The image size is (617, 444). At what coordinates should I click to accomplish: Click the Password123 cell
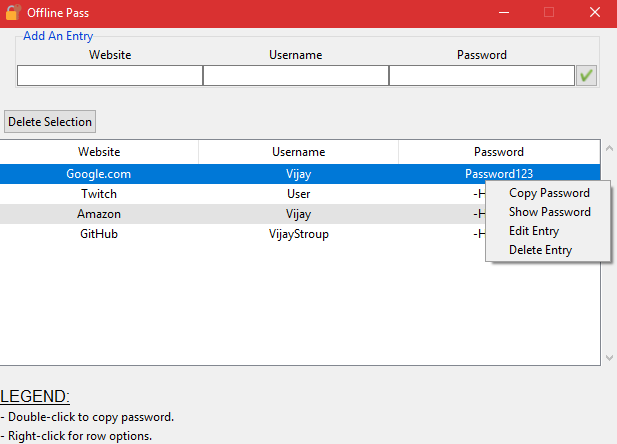coord(499,174)
